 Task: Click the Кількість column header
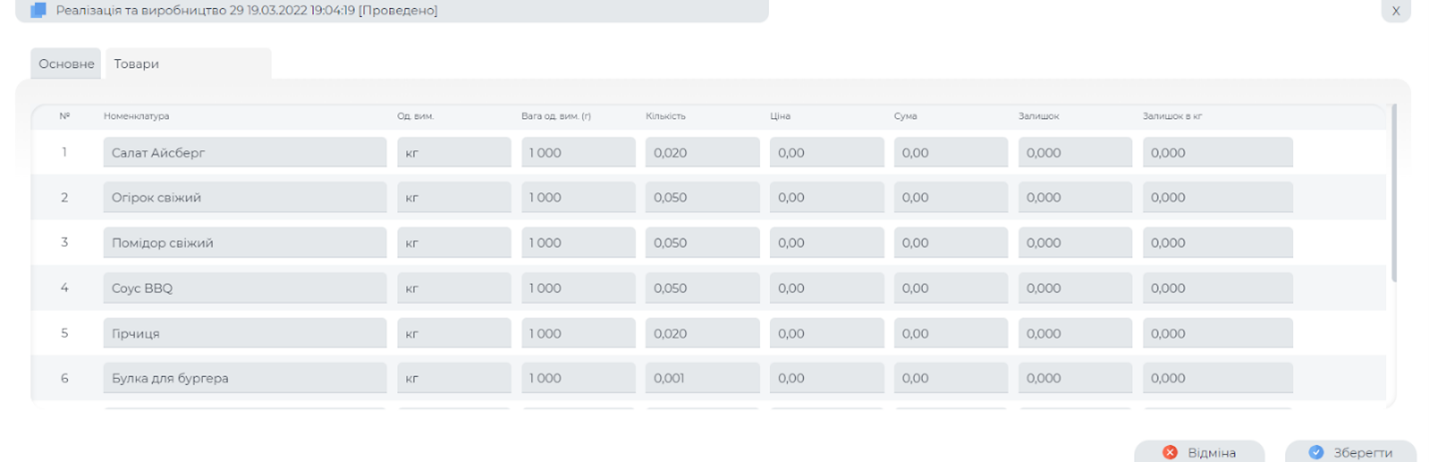[666, 116]
